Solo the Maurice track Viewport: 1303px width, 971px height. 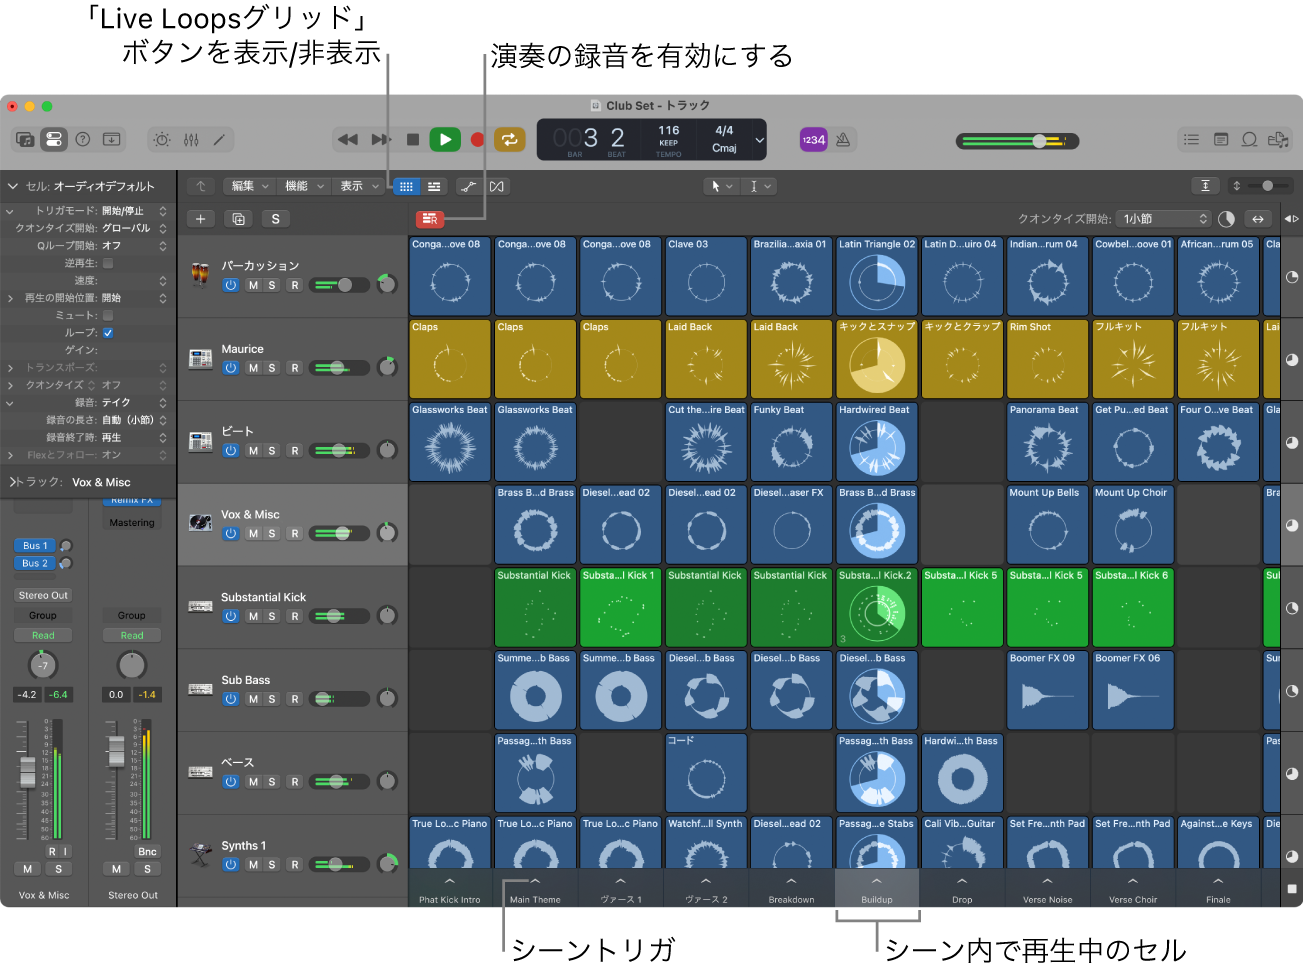click(x=272, y=368)
